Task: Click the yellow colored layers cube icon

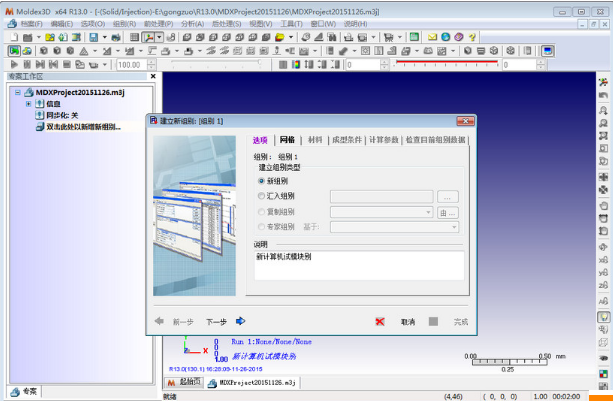Action: (280, 37)
